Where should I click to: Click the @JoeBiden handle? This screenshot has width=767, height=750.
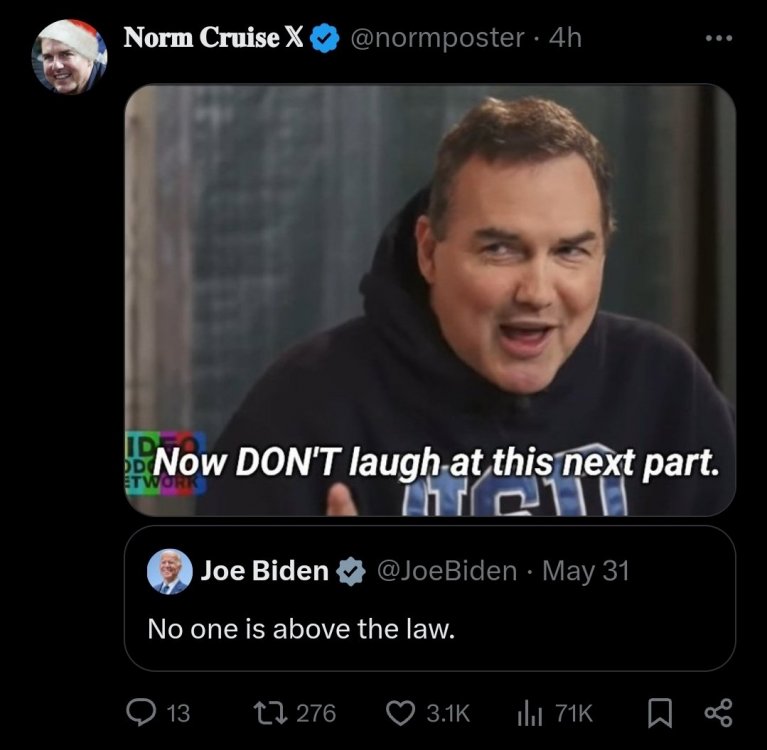pos(446,571)
